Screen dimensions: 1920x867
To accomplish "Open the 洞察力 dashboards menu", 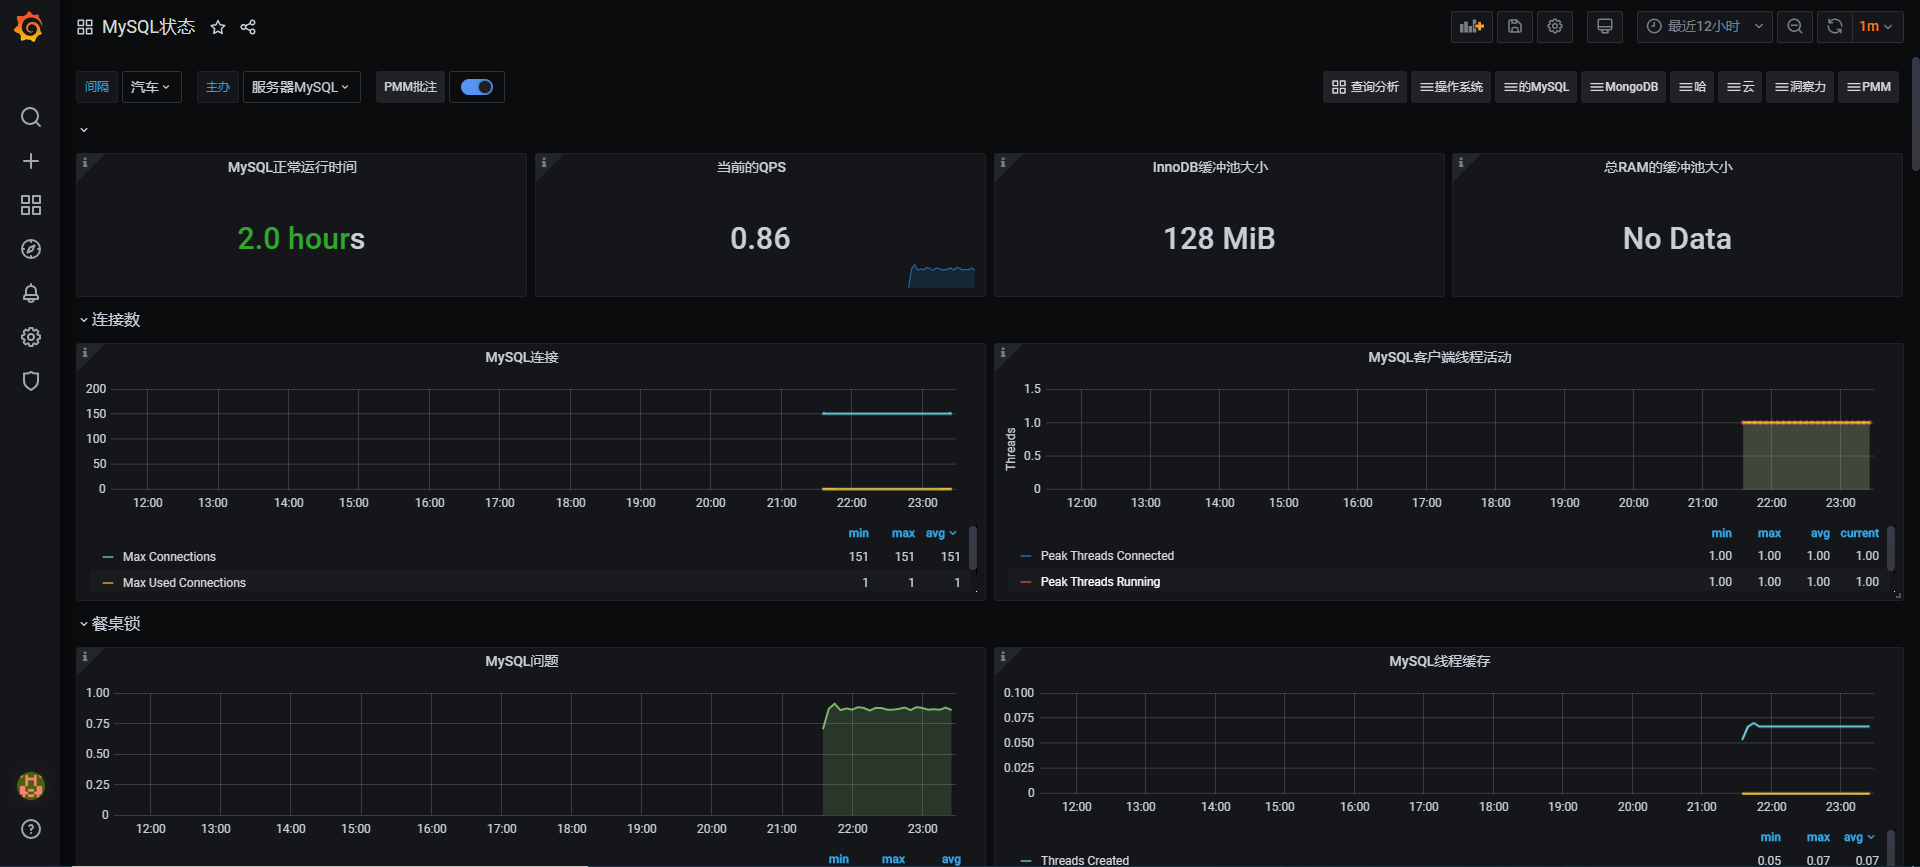I will point(1800,87).
